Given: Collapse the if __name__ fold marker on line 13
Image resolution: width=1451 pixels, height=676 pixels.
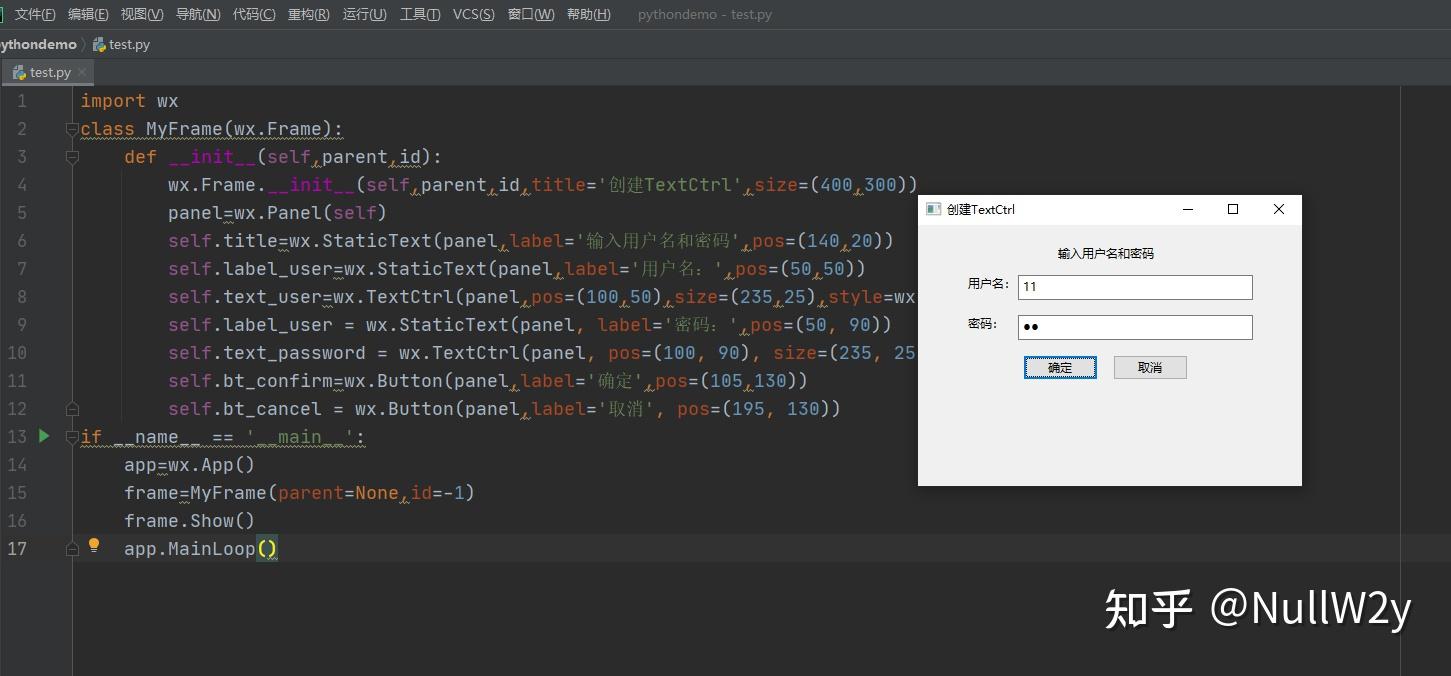Looking at the screenshot, I should 72,437.
